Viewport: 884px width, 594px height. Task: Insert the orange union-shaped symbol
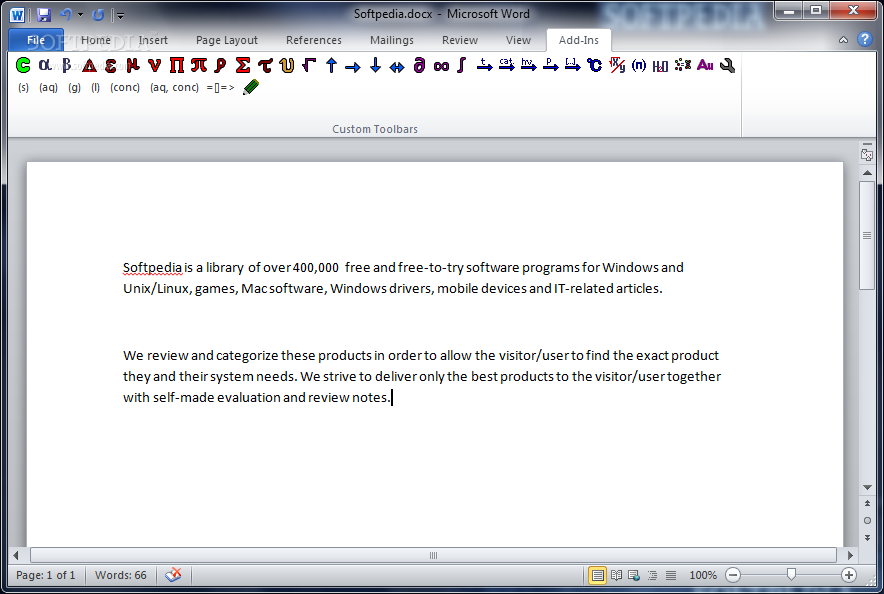(287, 65)
